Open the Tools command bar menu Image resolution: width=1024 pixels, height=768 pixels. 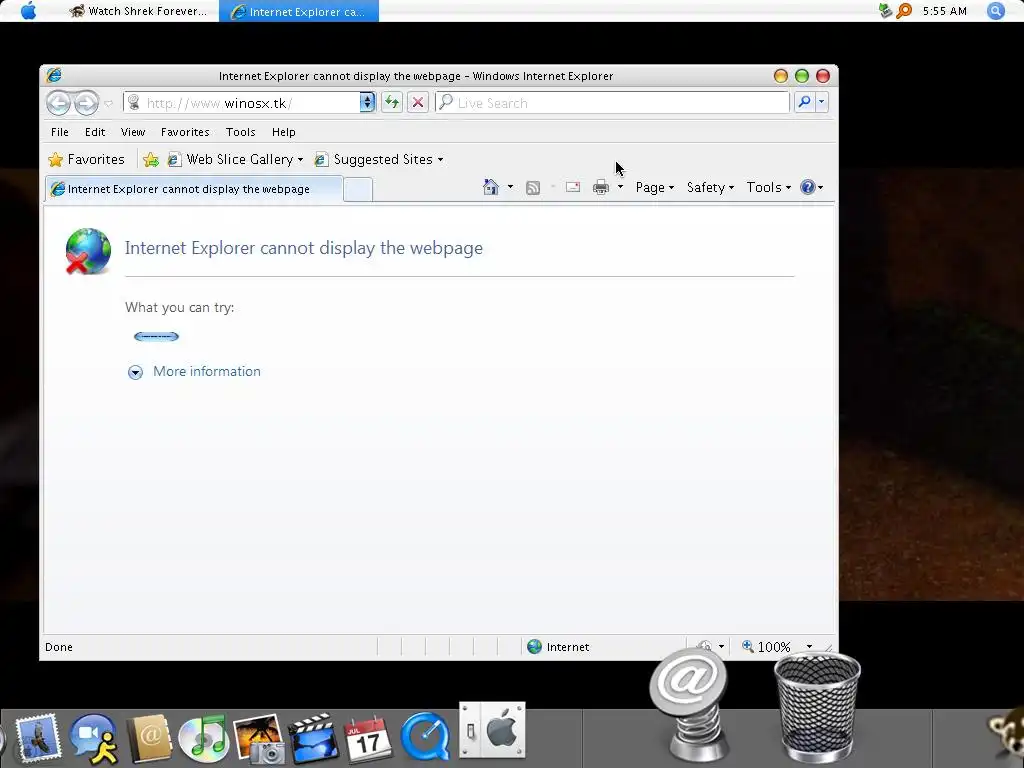coord(768,187)
